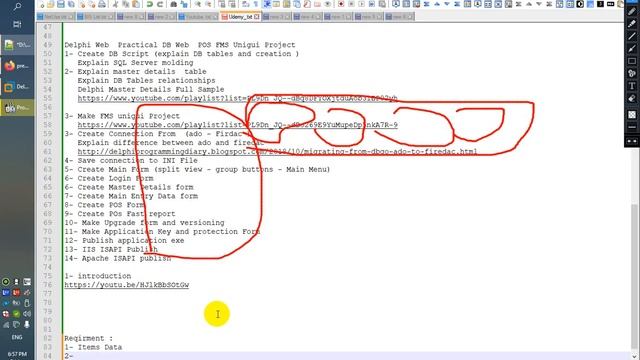Image resolution: width=640 pixels, height=360 pixels.
Task: Select the eraser tool in annotation toolbar
Action: click(631, 99)
